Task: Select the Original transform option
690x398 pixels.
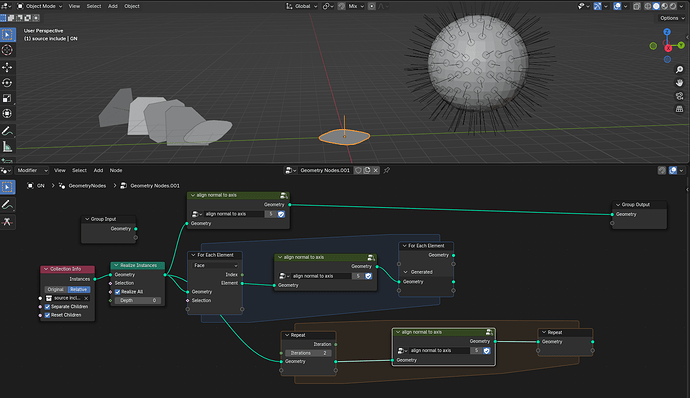Action: point(55,290)
